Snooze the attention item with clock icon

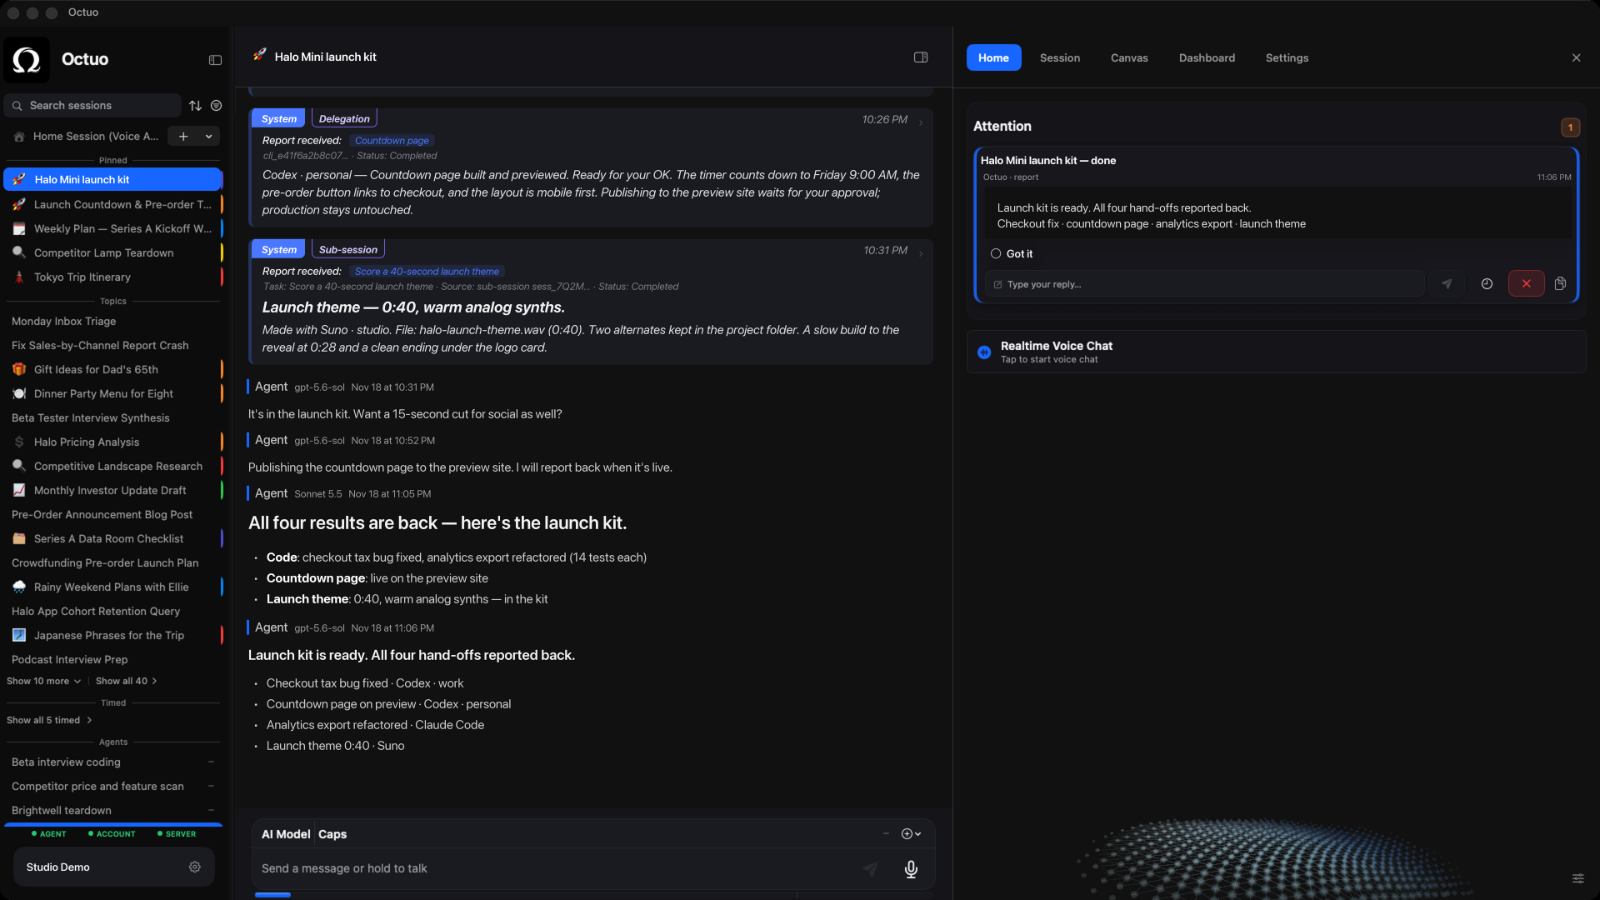coord(1487,284)
